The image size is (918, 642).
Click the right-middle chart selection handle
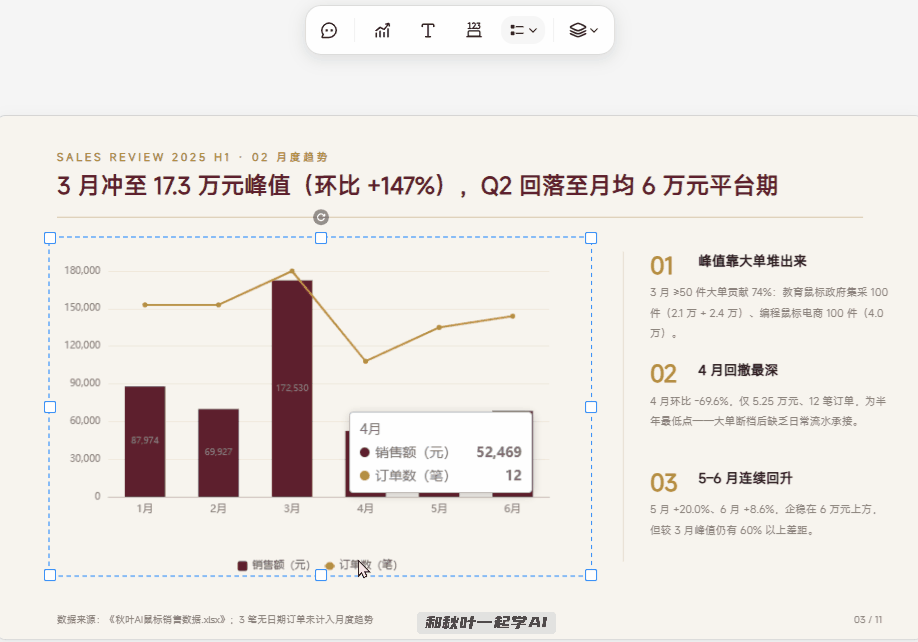pos(591,407)
